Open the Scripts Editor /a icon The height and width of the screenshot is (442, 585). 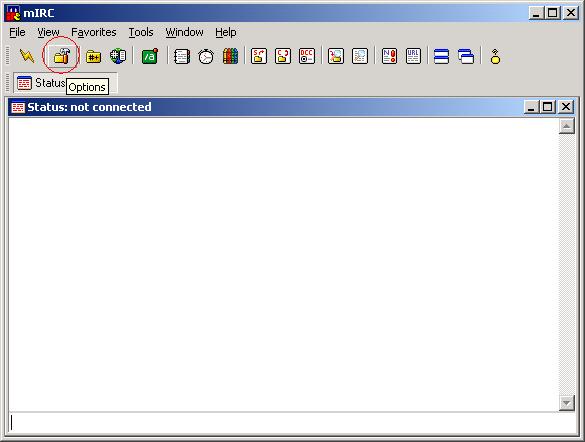click(150, 56)
